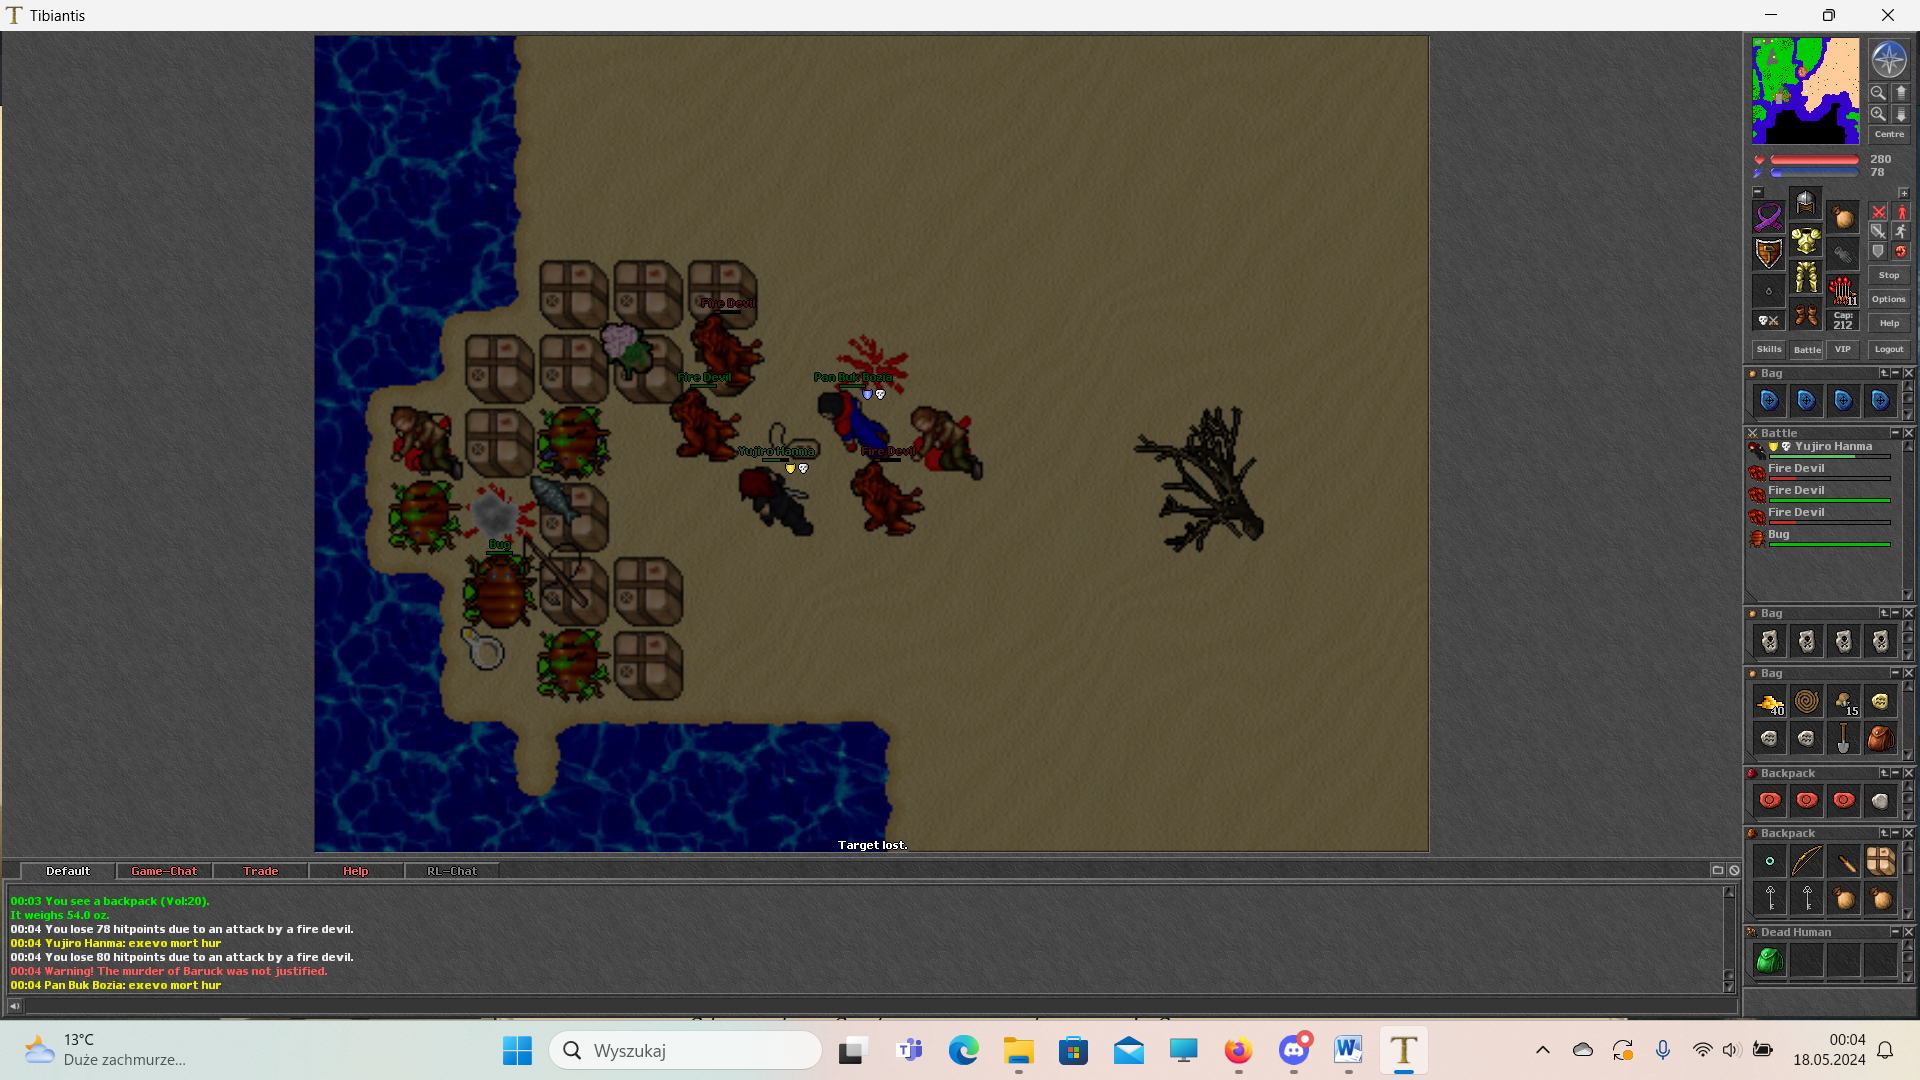The width and height of the screenshot is (1920, 1080).
Task: Select the green backpack in Dead Human
Action: click(1769, 961)
